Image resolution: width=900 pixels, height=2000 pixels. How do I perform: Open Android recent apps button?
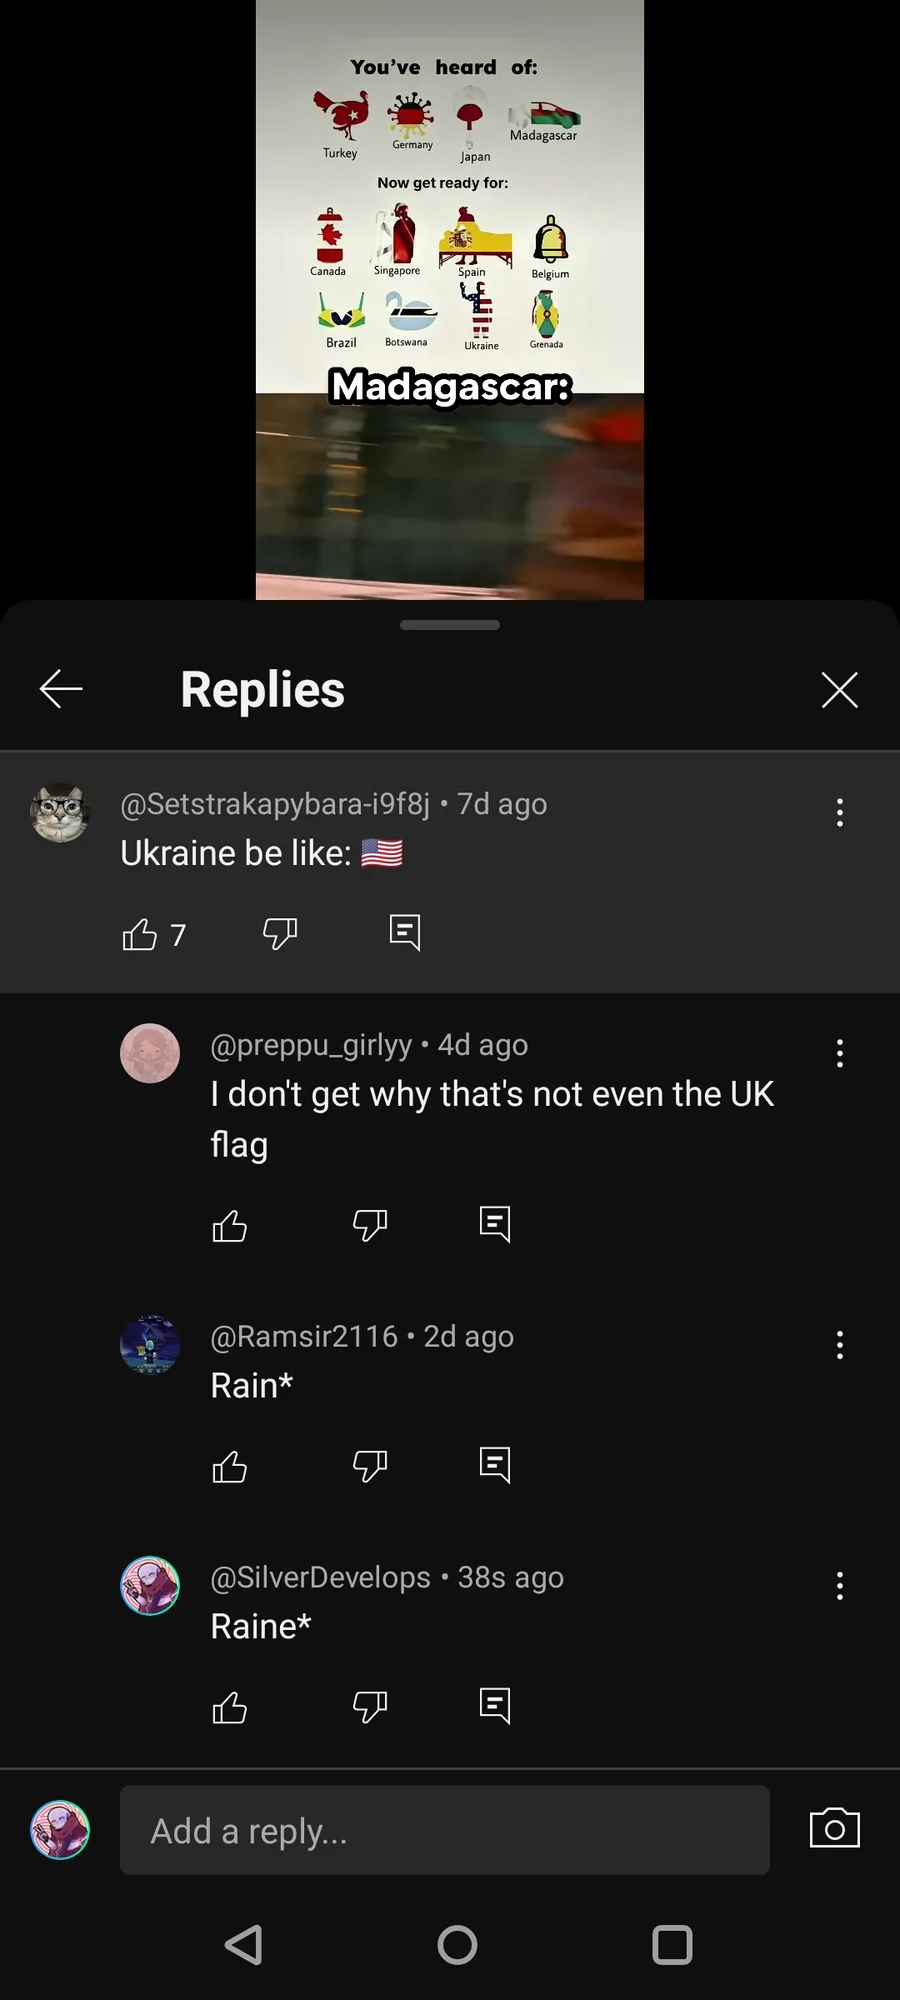point(672,1945)
